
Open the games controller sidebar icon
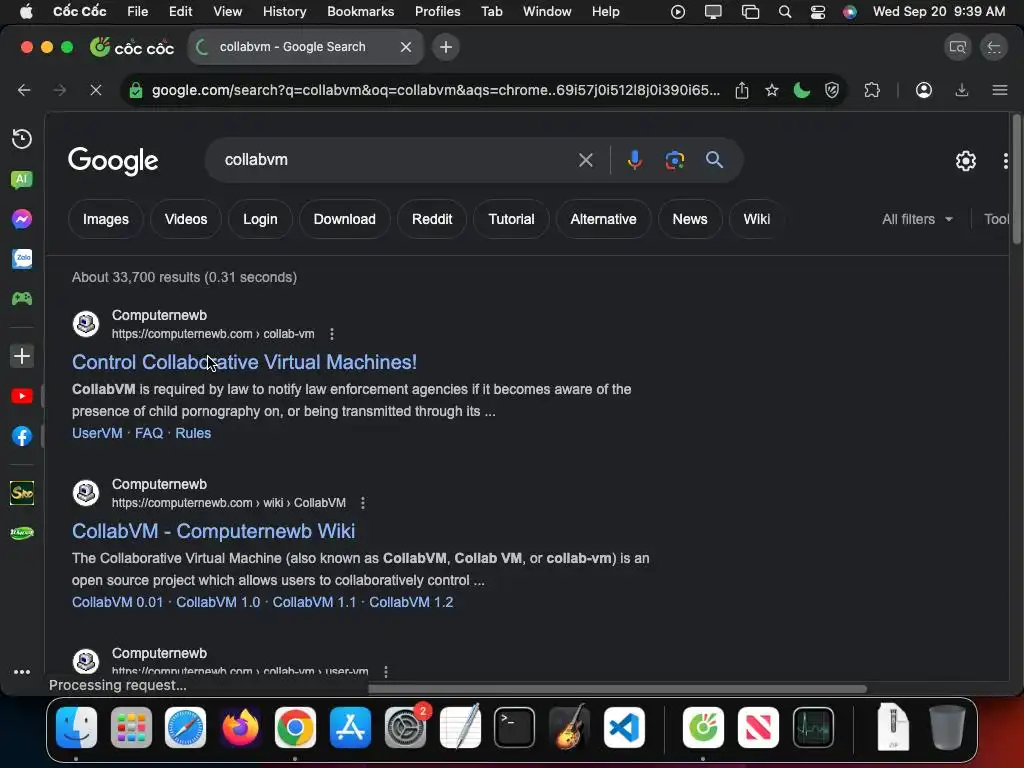click(x=22, y=298)
